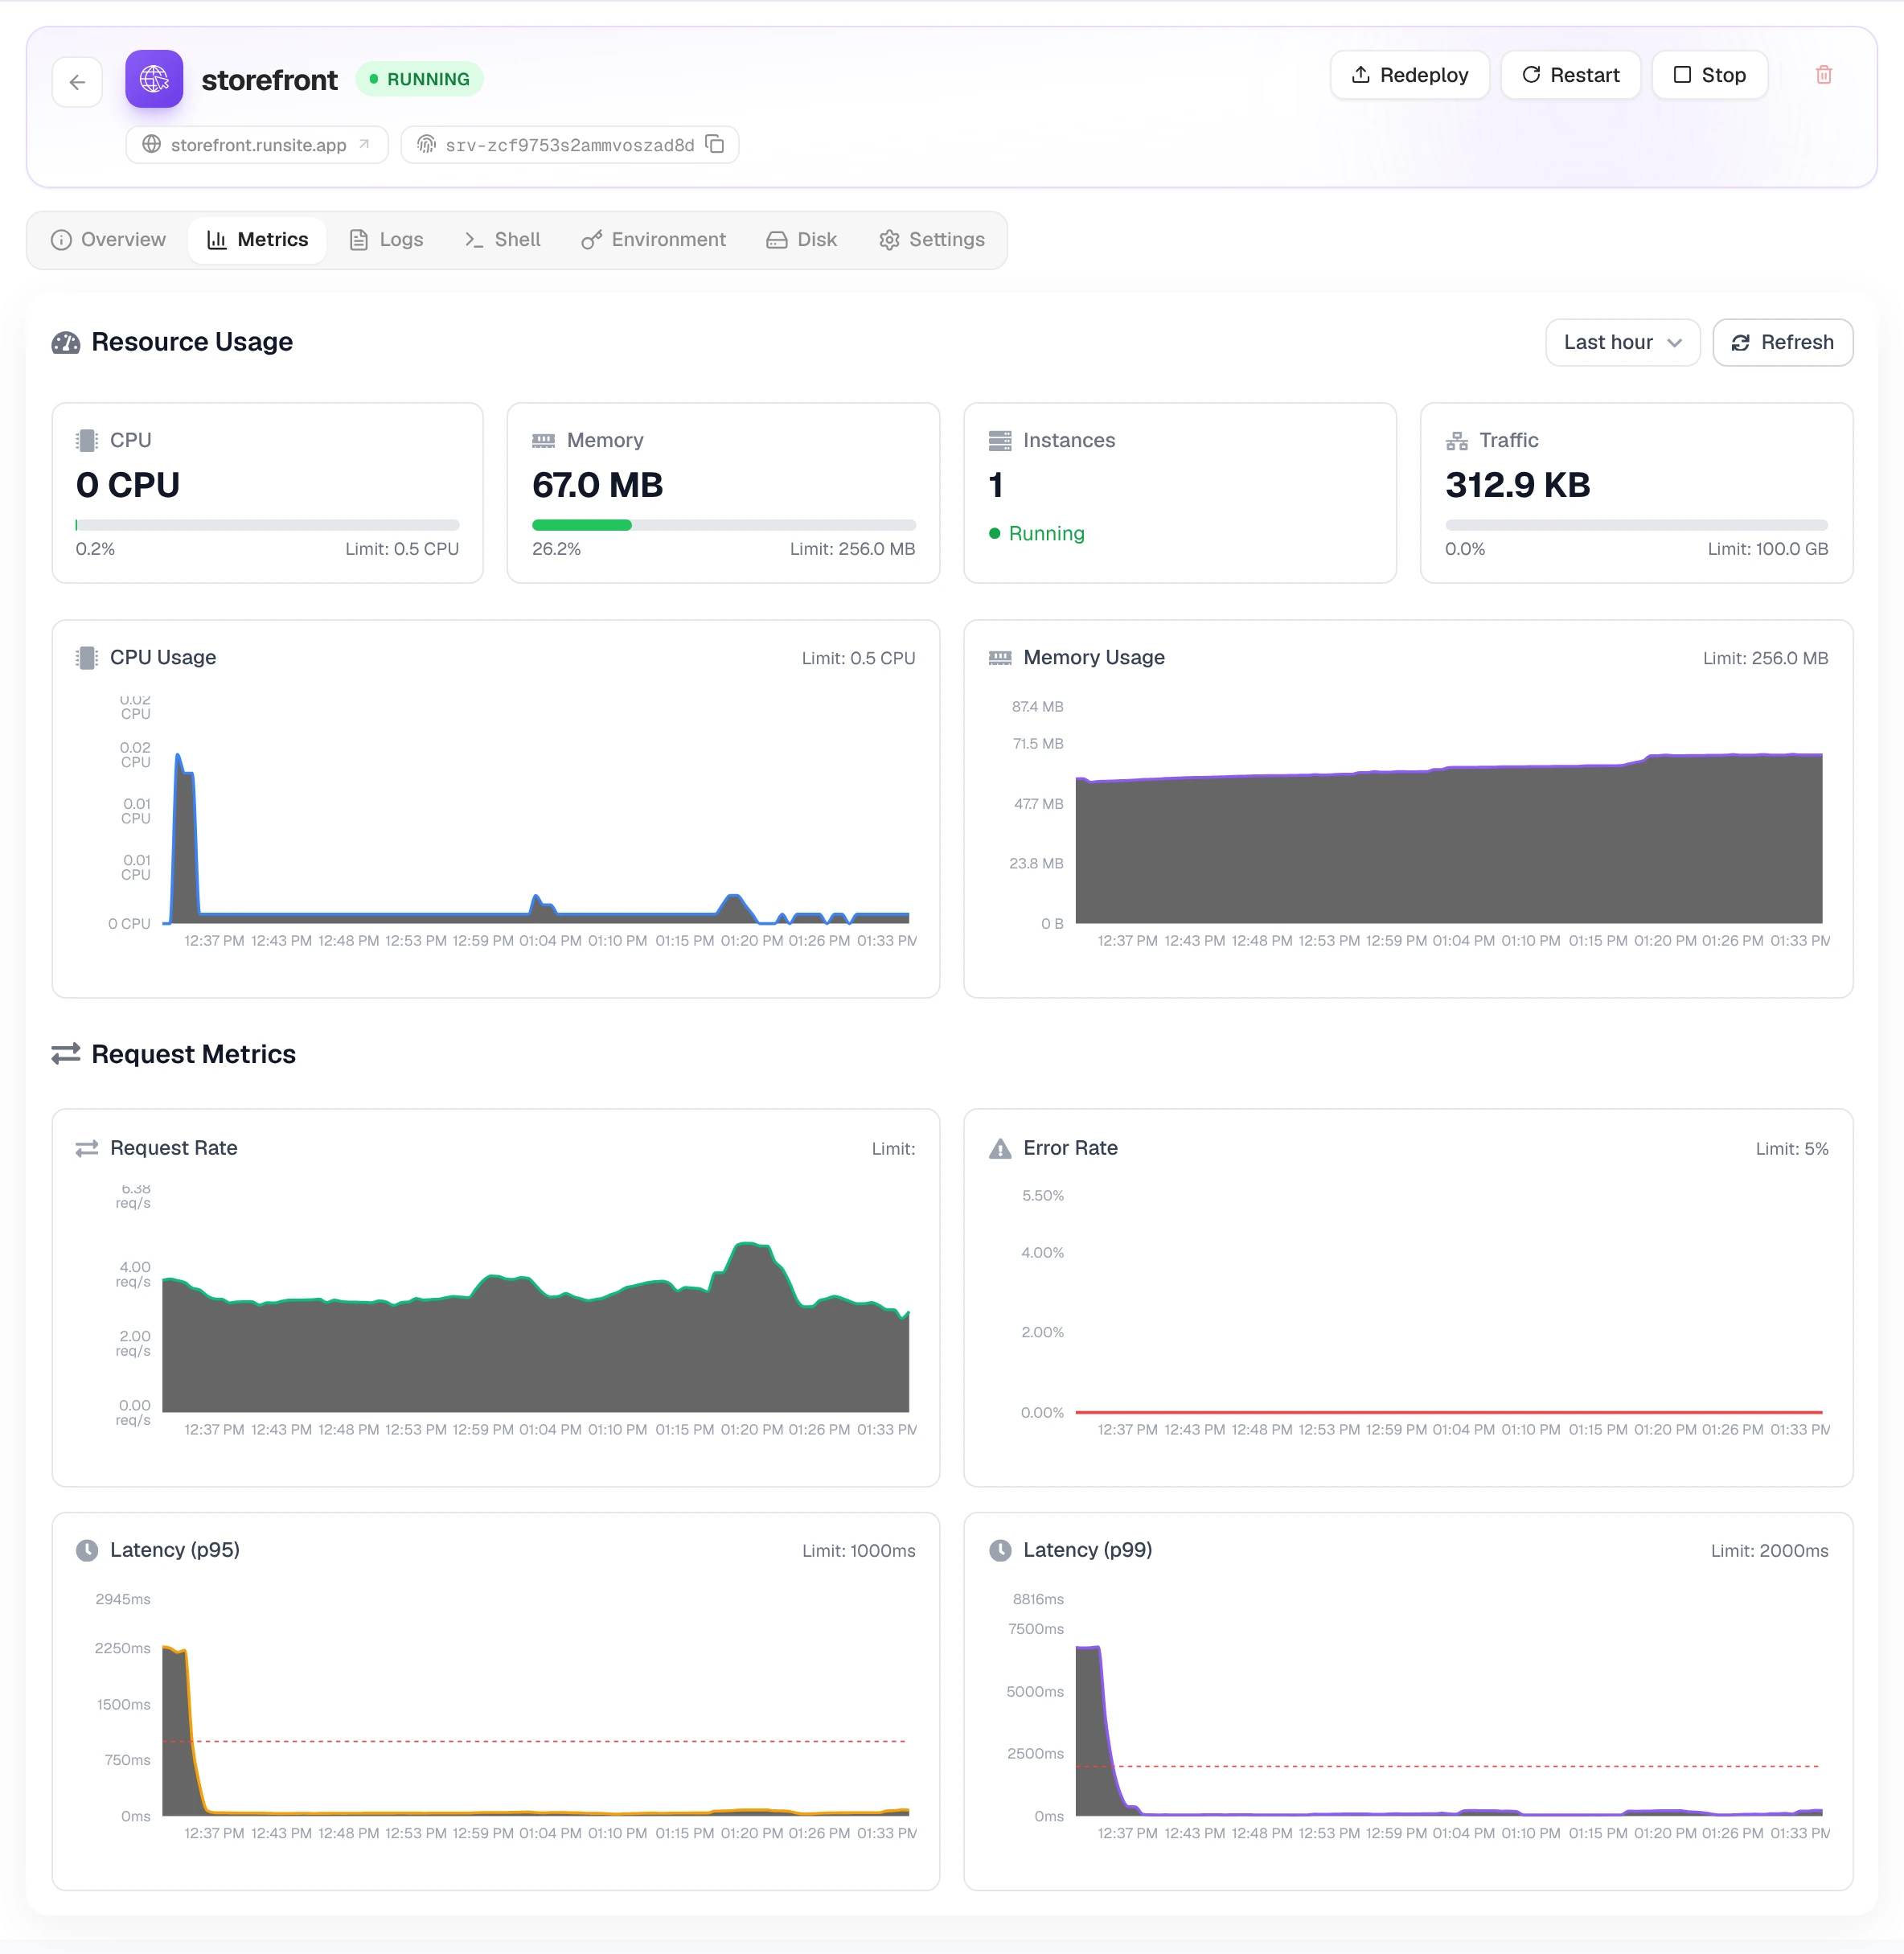1904x1954 pixels.
Task: Copy the service ID with the copy icon
Action: pos(715,144)
